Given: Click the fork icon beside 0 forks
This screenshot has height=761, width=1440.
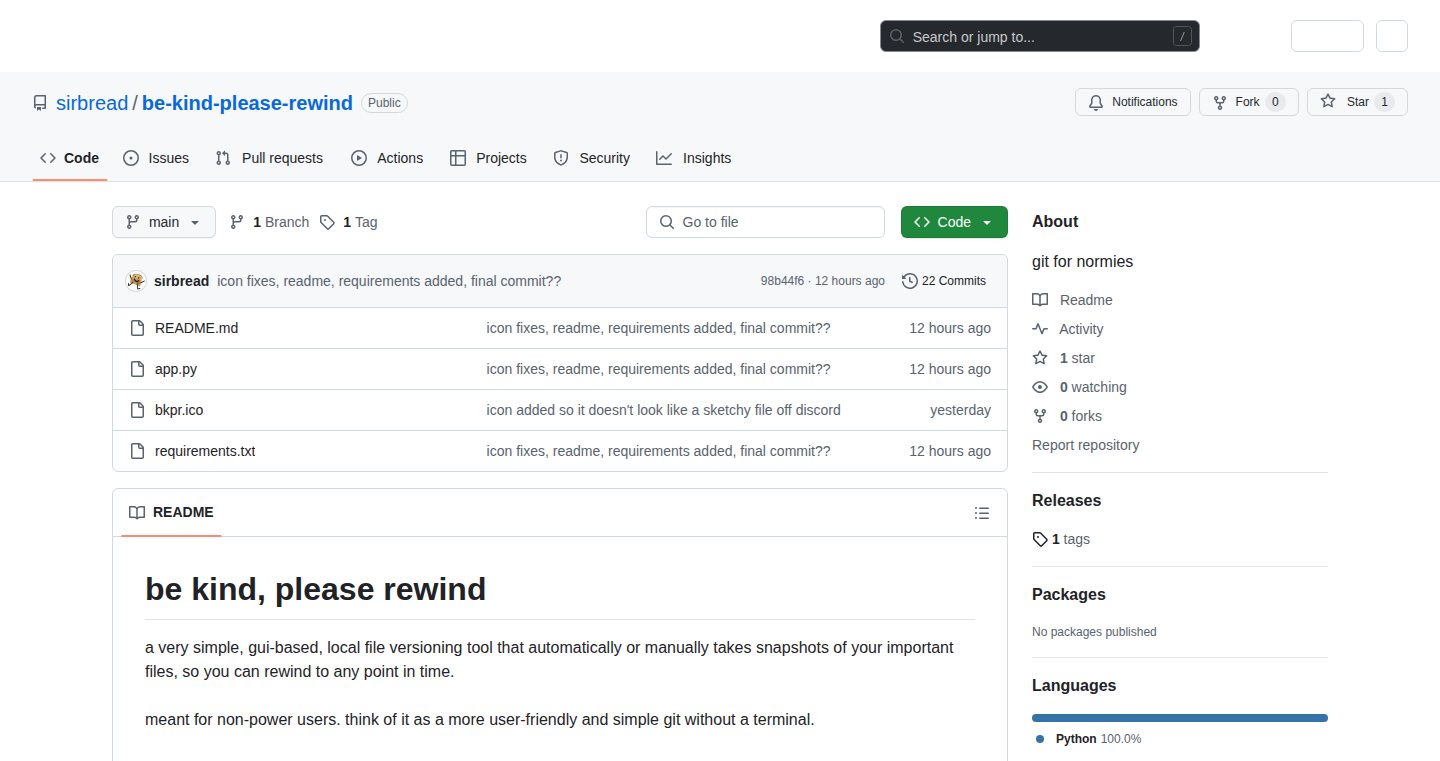Looking at the screenshot, I should tap(1040, 416).
